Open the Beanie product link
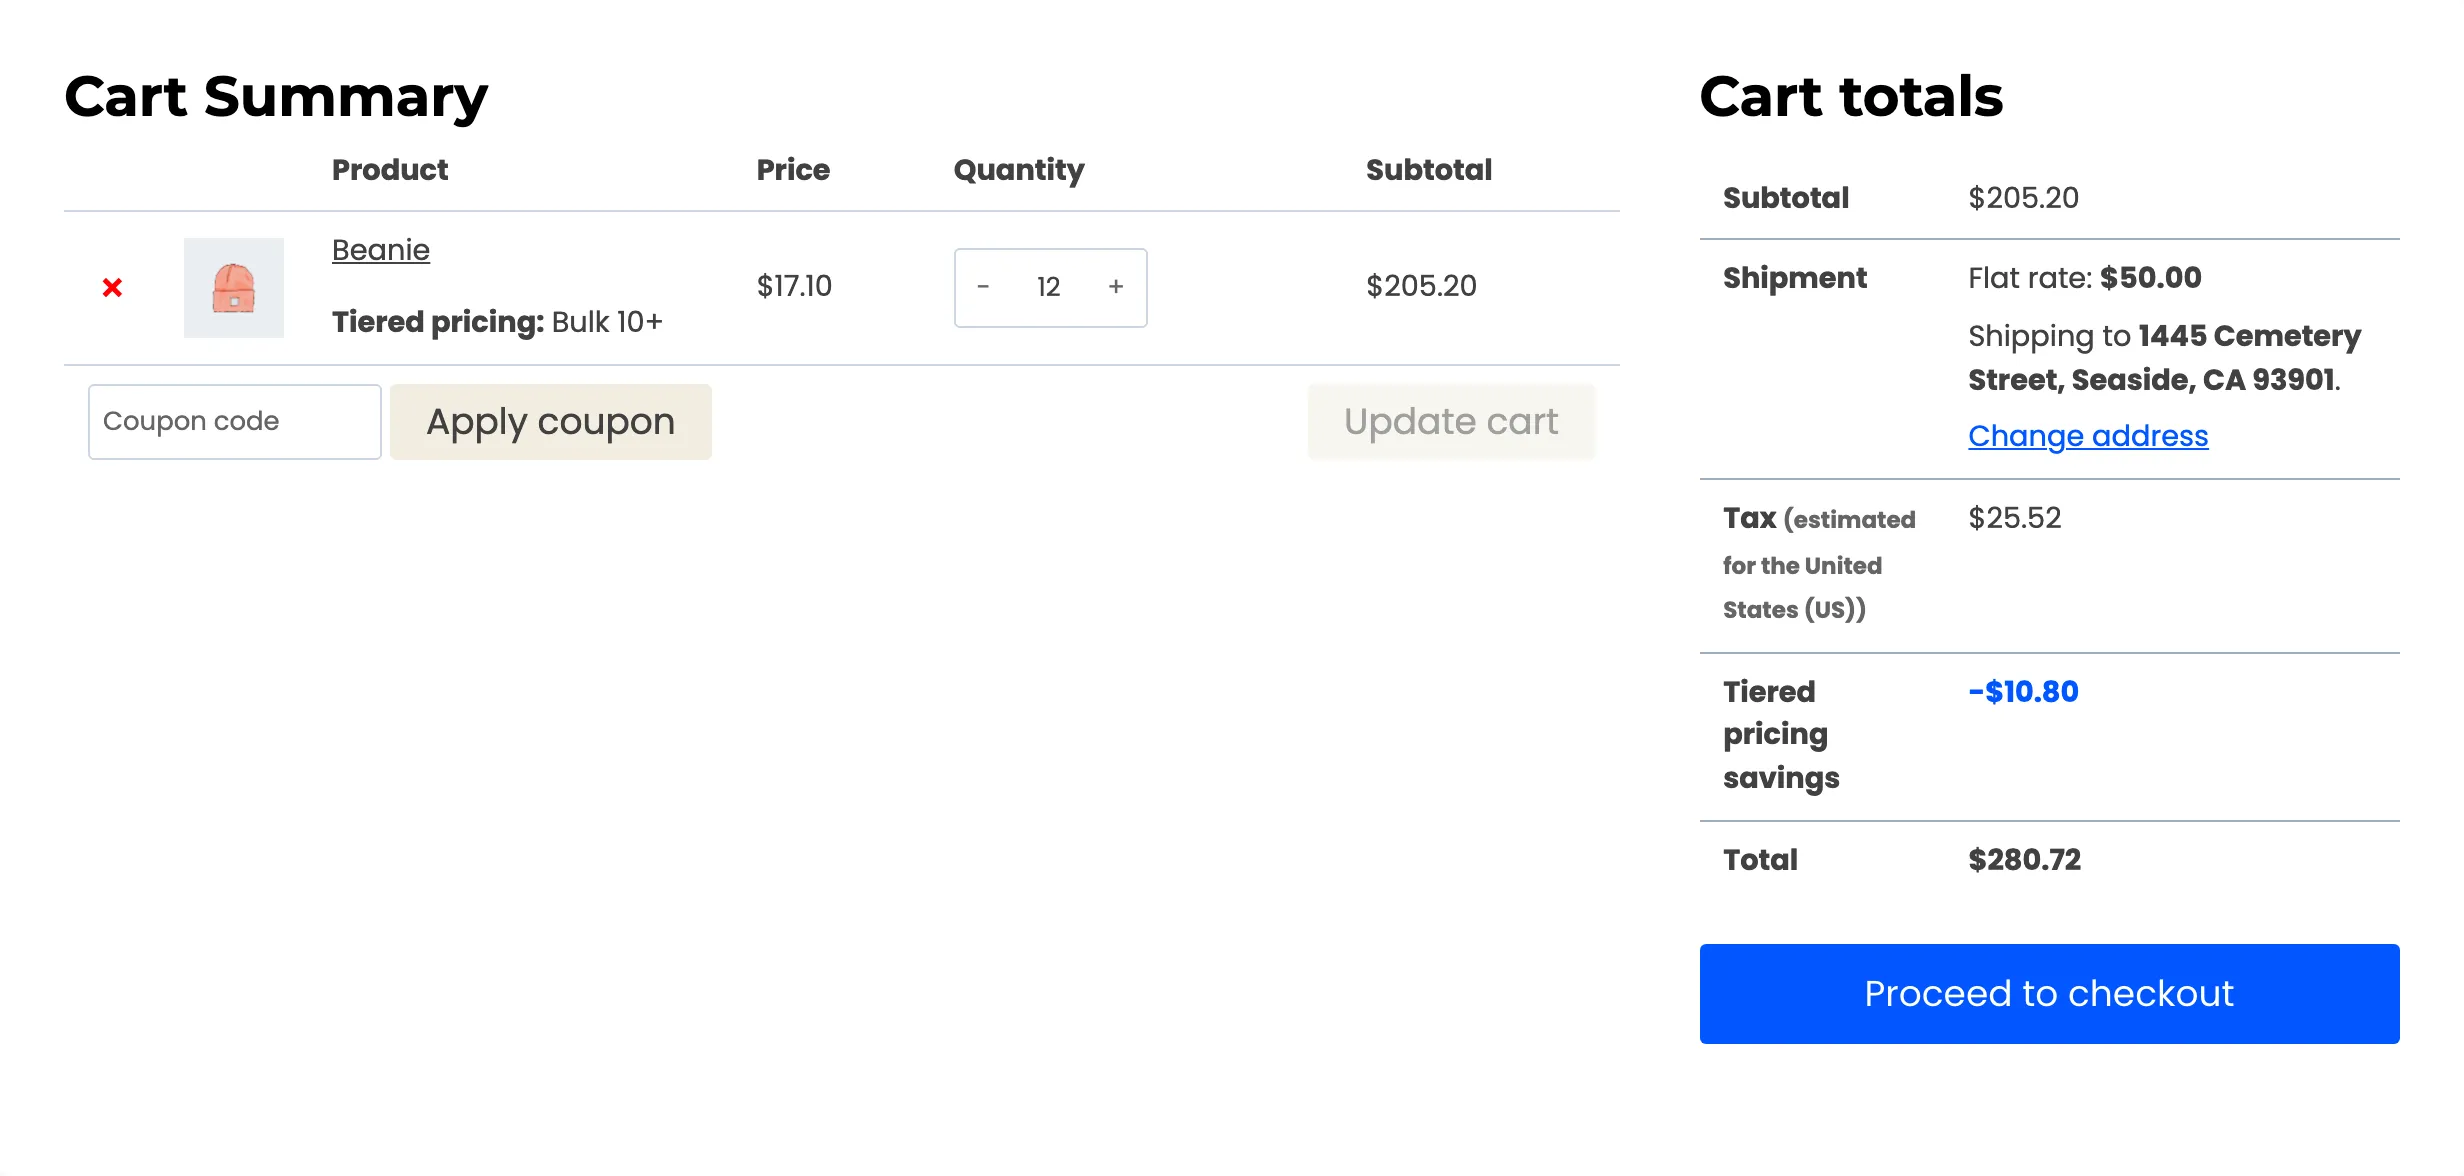This screenshot has height=1176, width=2464. click(381, 250)
